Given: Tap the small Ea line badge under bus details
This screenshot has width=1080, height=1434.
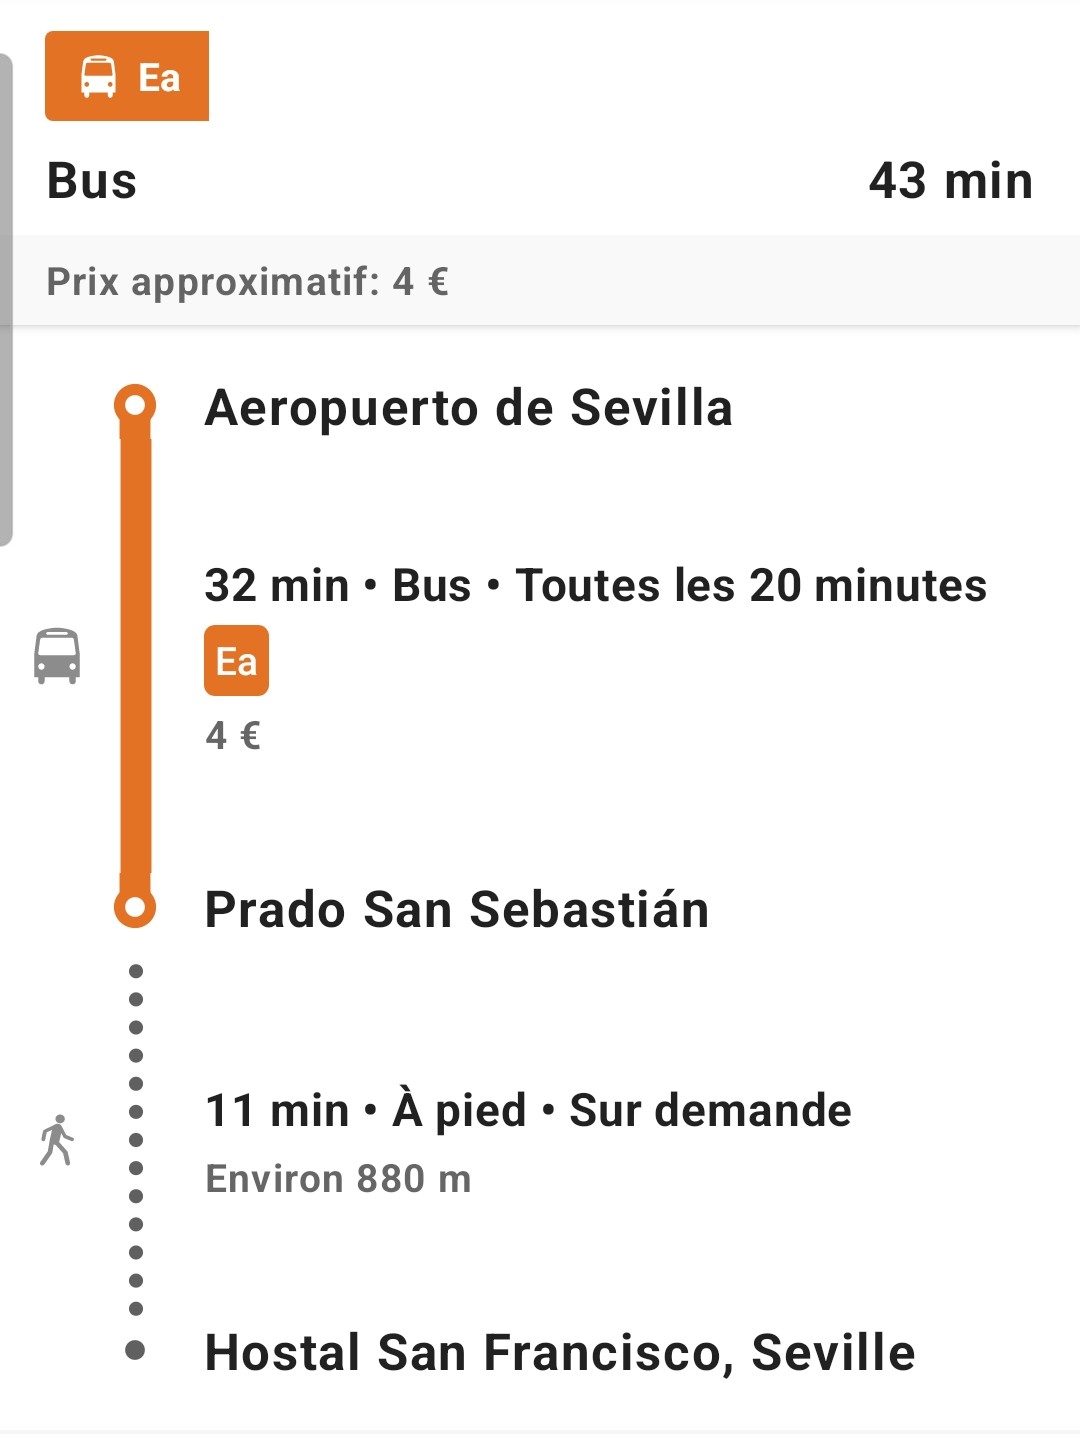Looking at the screenshot, I should [236, 660].
